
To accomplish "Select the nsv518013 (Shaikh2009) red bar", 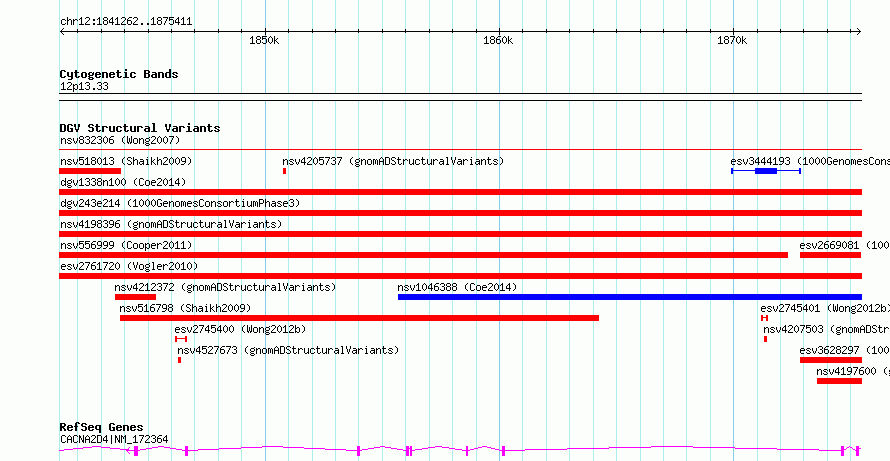I will tap(90, 171).
